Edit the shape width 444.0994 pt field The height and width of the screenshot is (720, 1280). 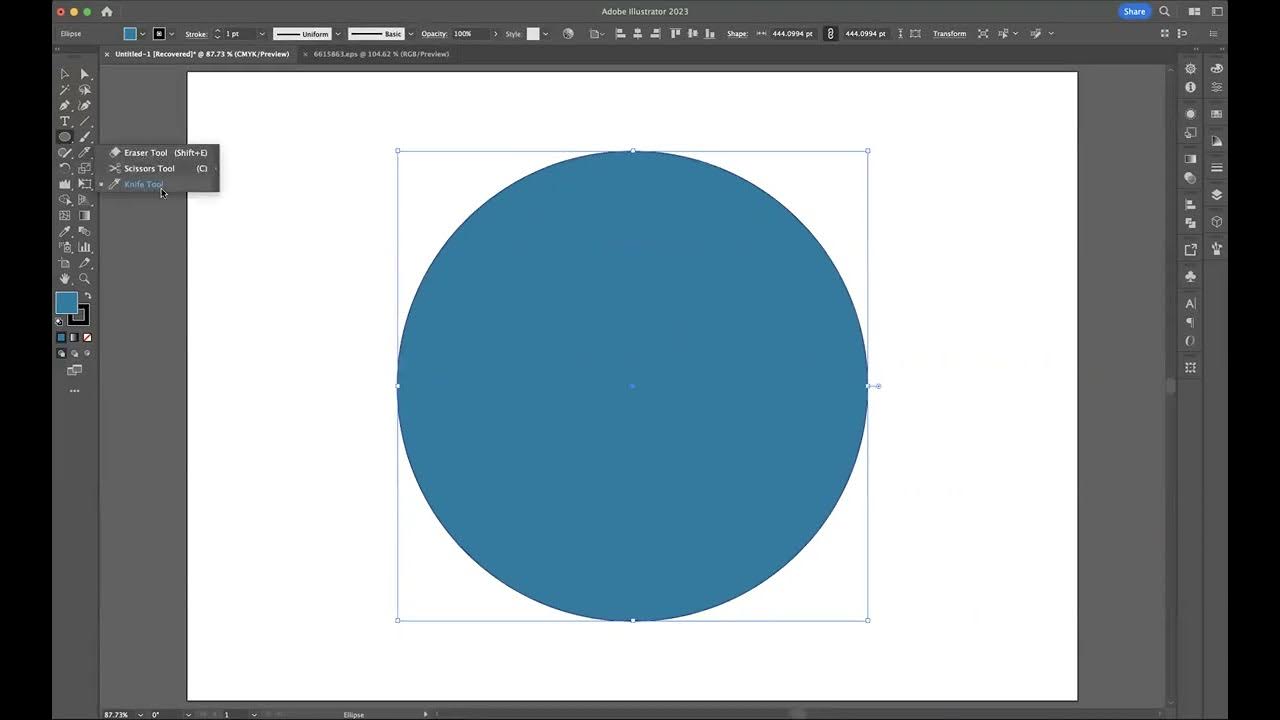pos(794,34)
